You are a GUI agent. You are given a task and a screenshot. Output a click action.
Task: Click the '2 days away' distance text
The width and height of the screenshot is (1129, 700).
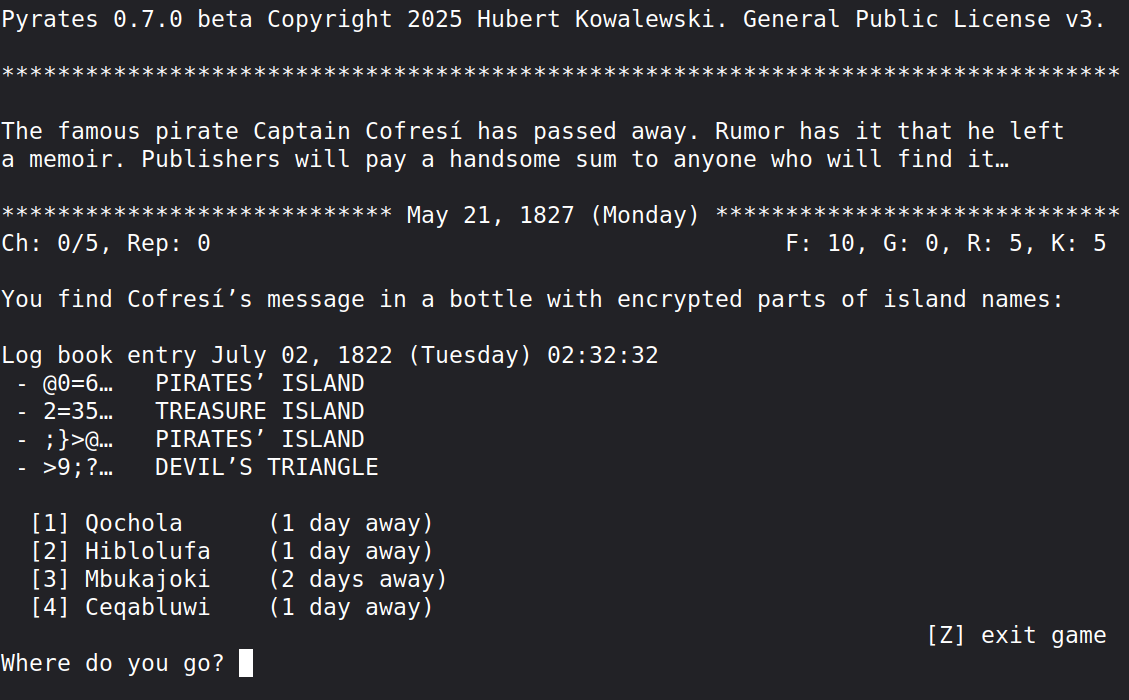(357, 579)
